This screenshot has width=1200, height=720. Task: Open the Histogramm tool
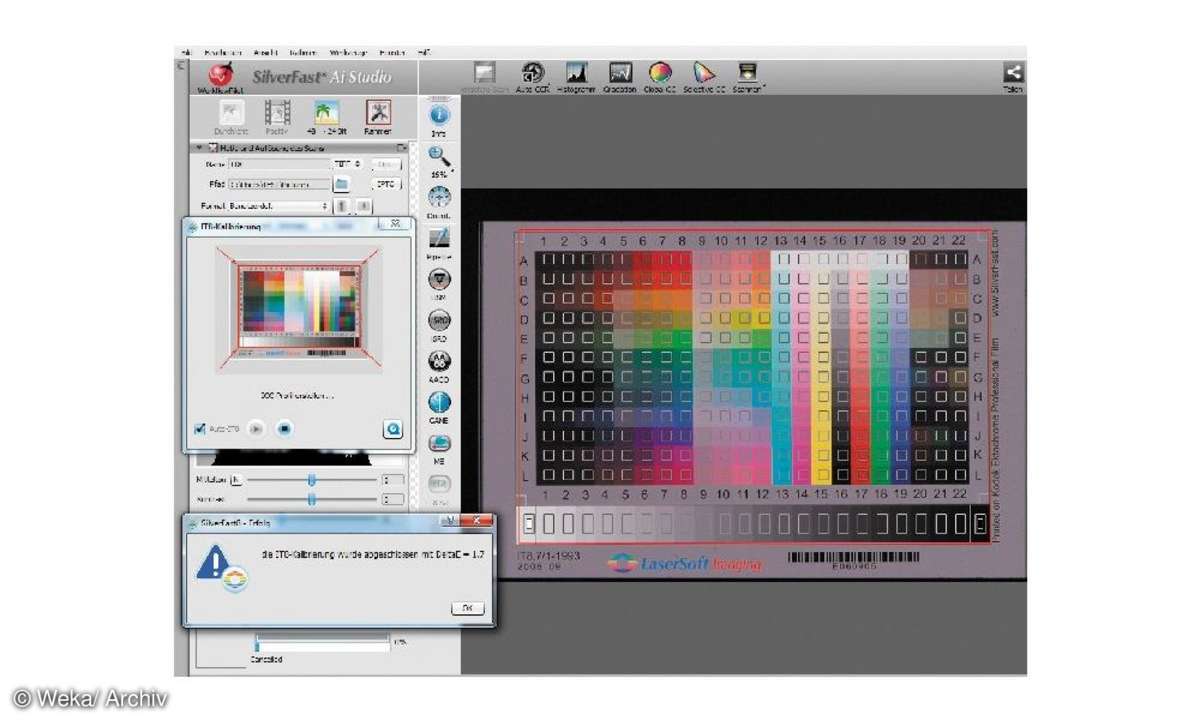pyautogui.click(x=576, y=72)
